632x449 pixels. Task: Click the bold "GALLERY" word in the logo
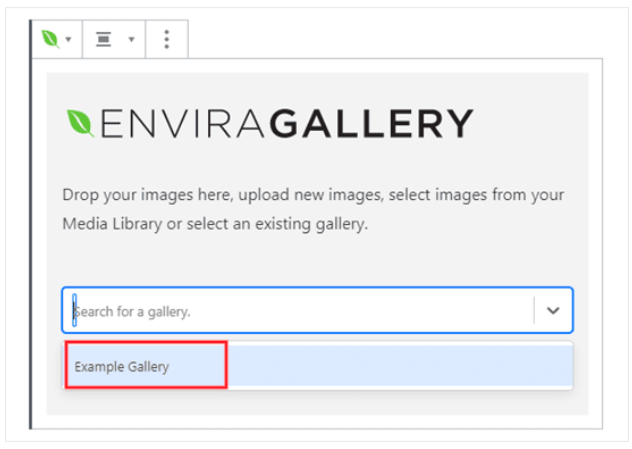[x=371, y=123]
